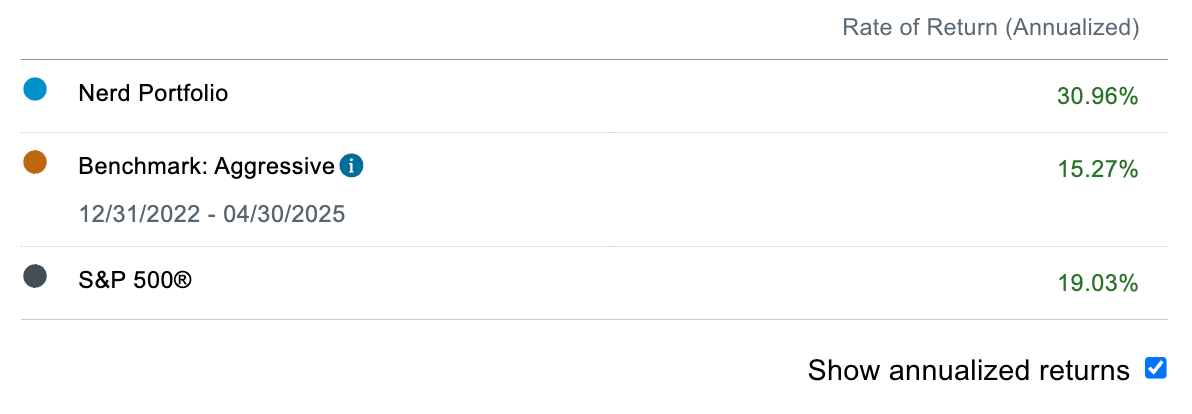Click the blue Nerd Portfolio legend dot
Image resolution: width=1192 pixels, height=414 pixels.
tap(35, 90)
